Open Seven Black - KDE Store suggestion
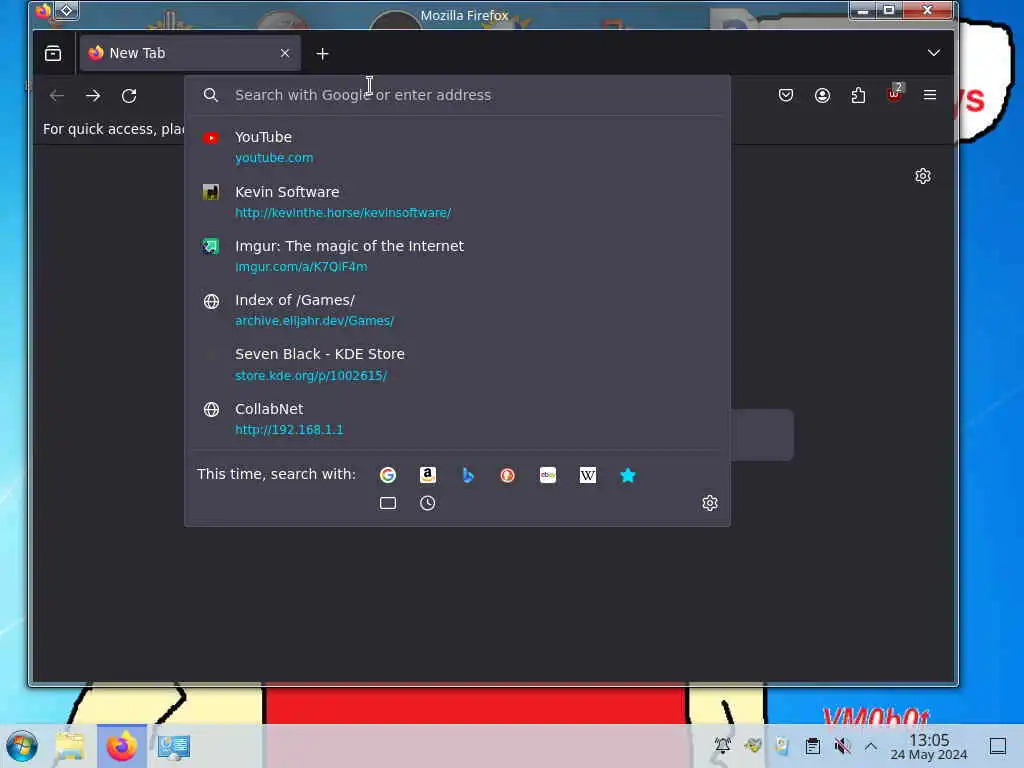 [x=457, y=364]
